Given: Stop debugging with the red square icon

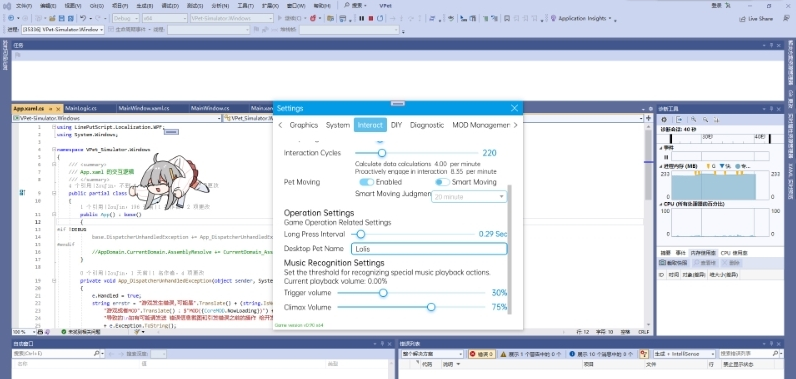Looking at the screenshot, I should coord(371,18).
